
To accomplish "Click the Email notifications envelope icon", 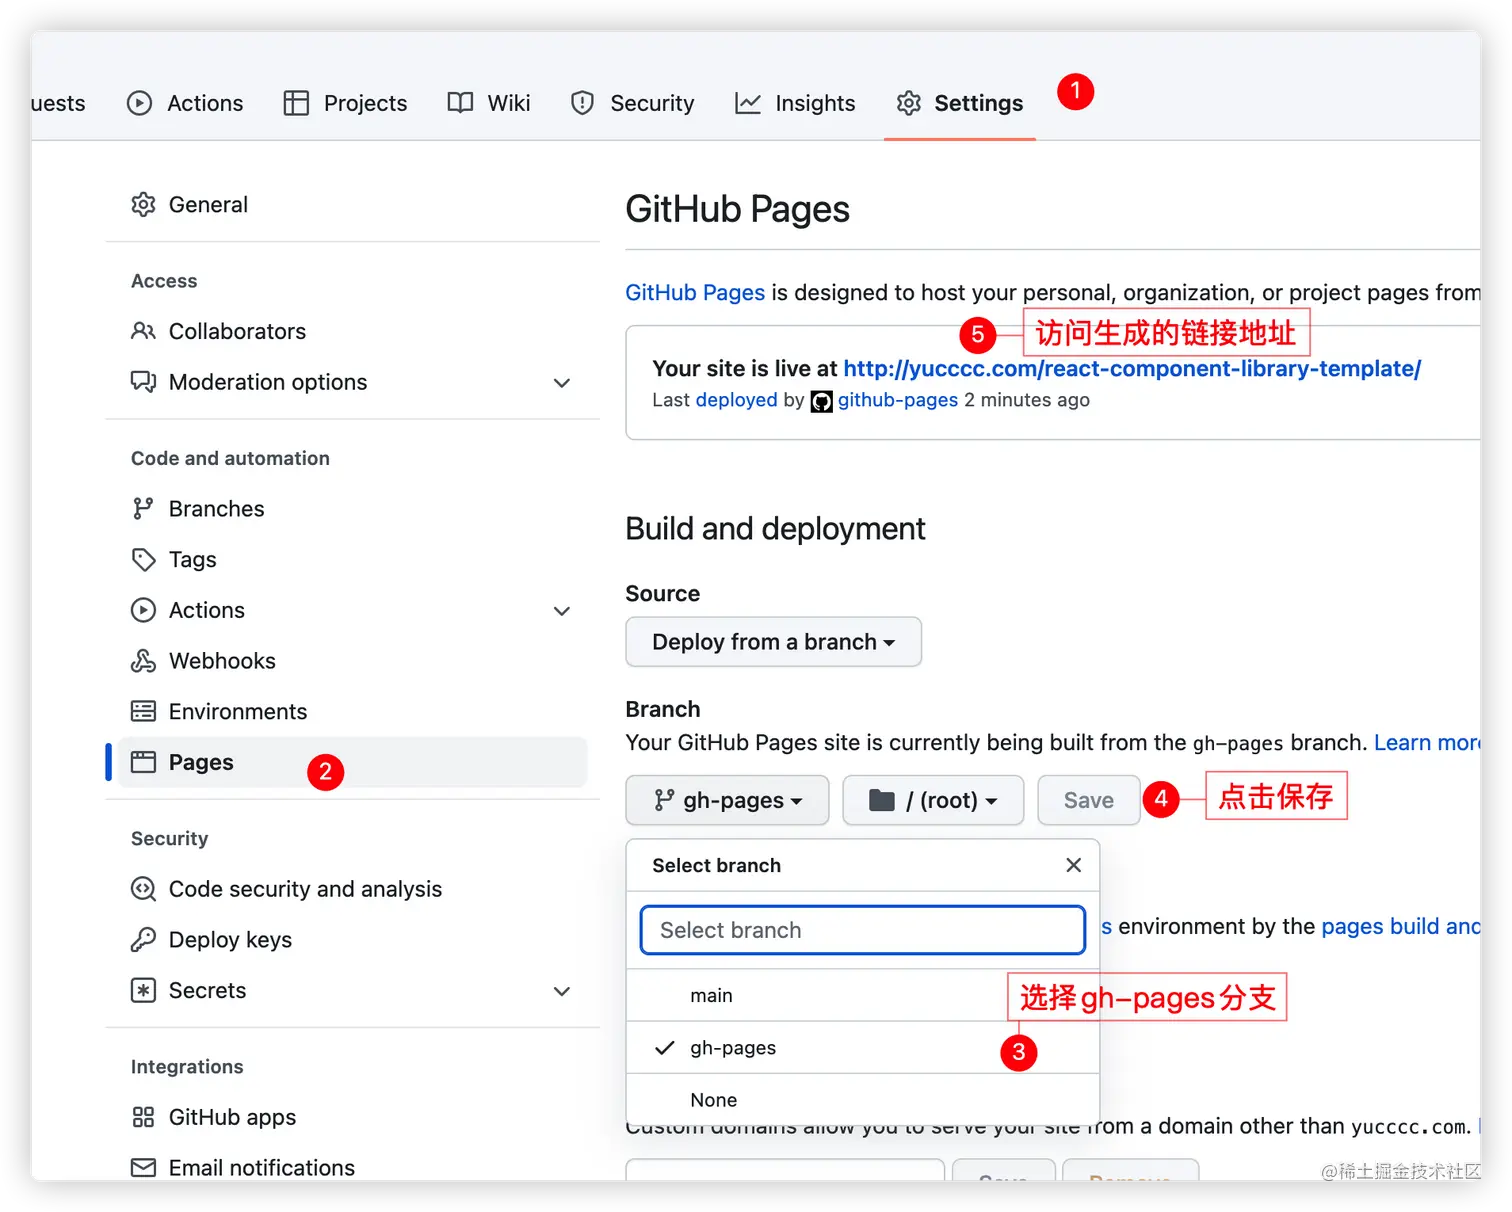I will [144, 1168].
